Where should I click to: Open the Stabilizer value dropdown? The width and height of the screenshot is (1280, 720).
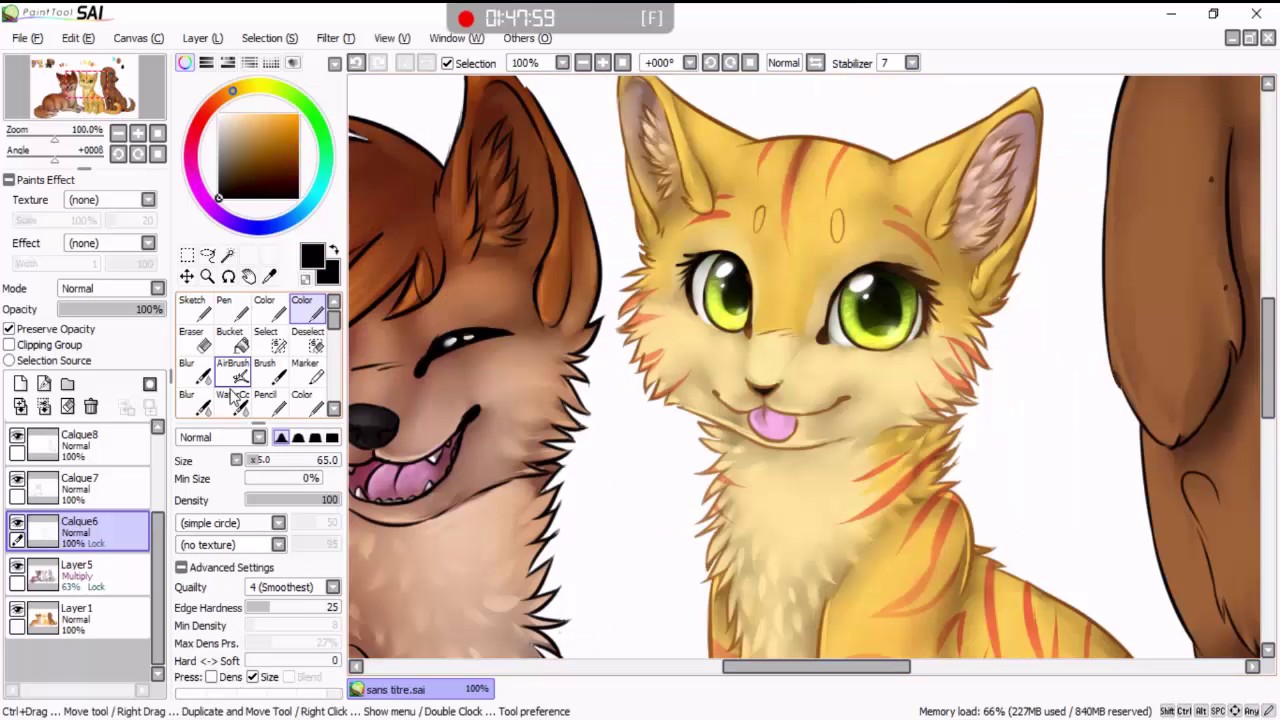pyautogui.click(x=912, y=63)
